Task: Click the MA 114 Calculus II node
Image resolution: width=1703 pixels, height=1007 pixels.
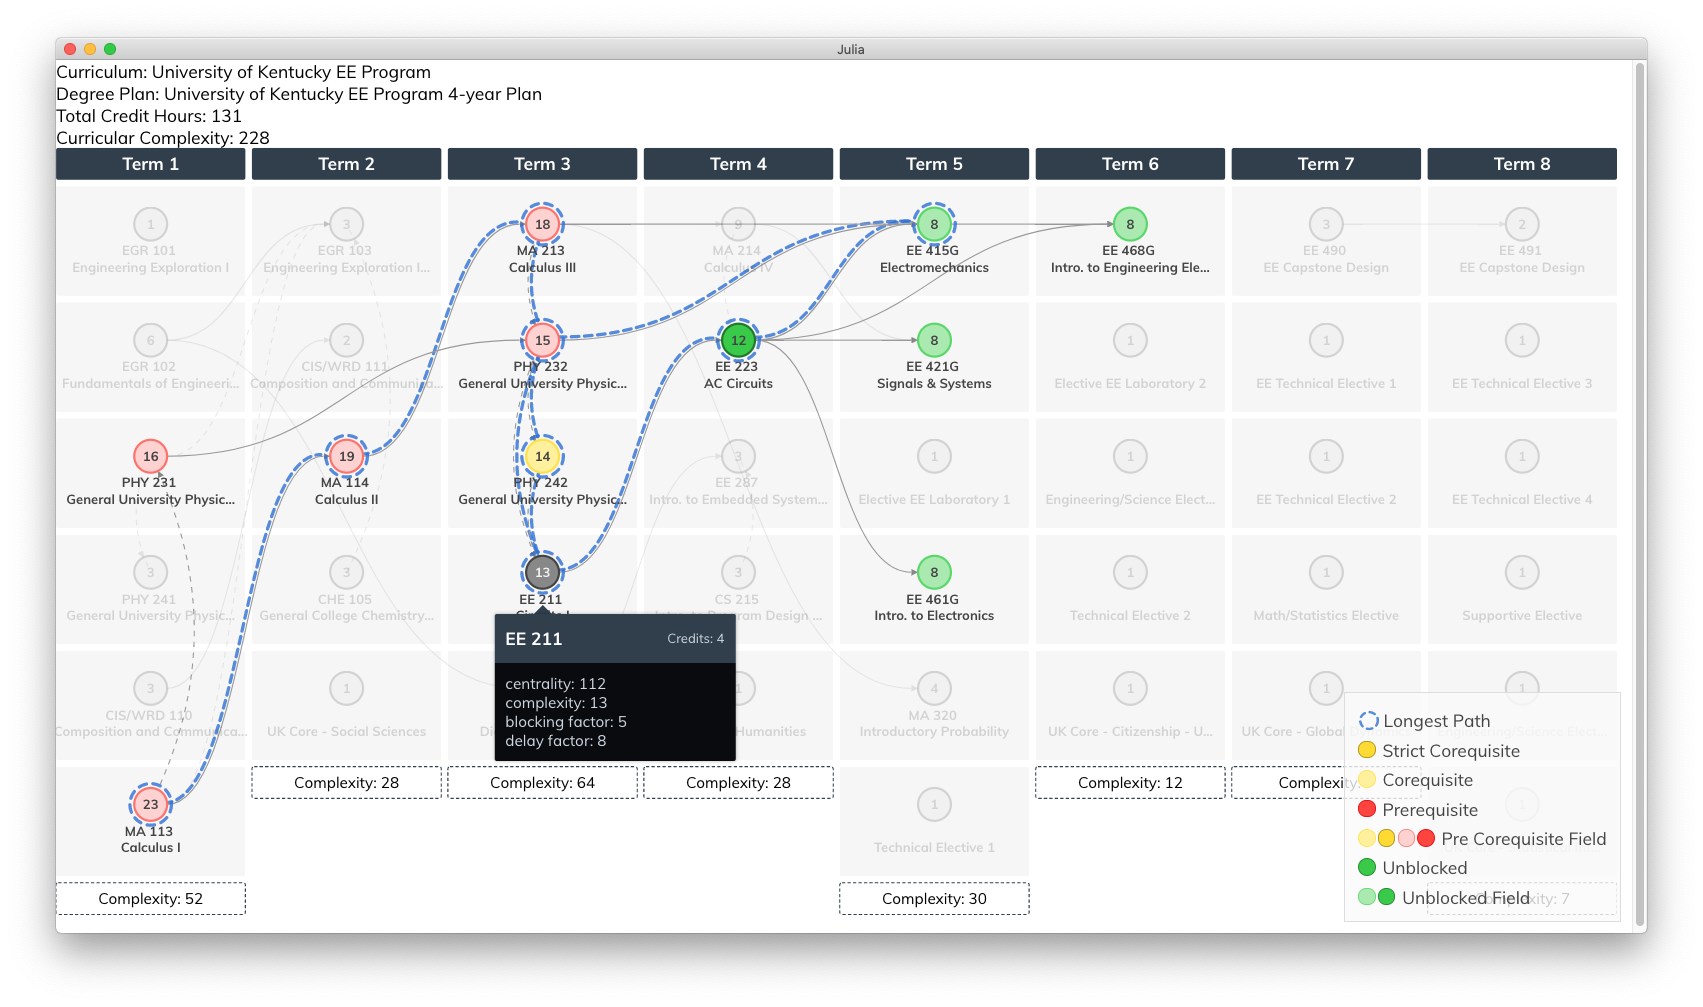Action: tap(346, 456)
